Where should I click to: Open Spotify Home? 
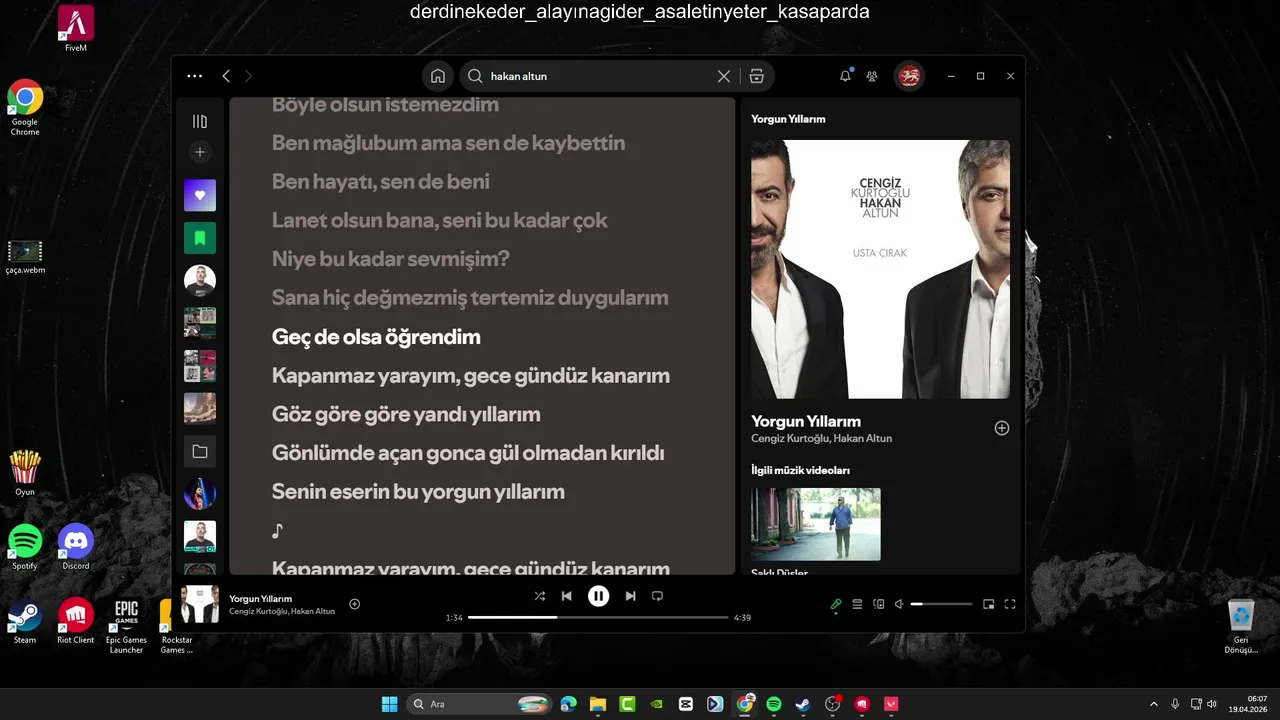pyautogui.click(x=438, y=76)
